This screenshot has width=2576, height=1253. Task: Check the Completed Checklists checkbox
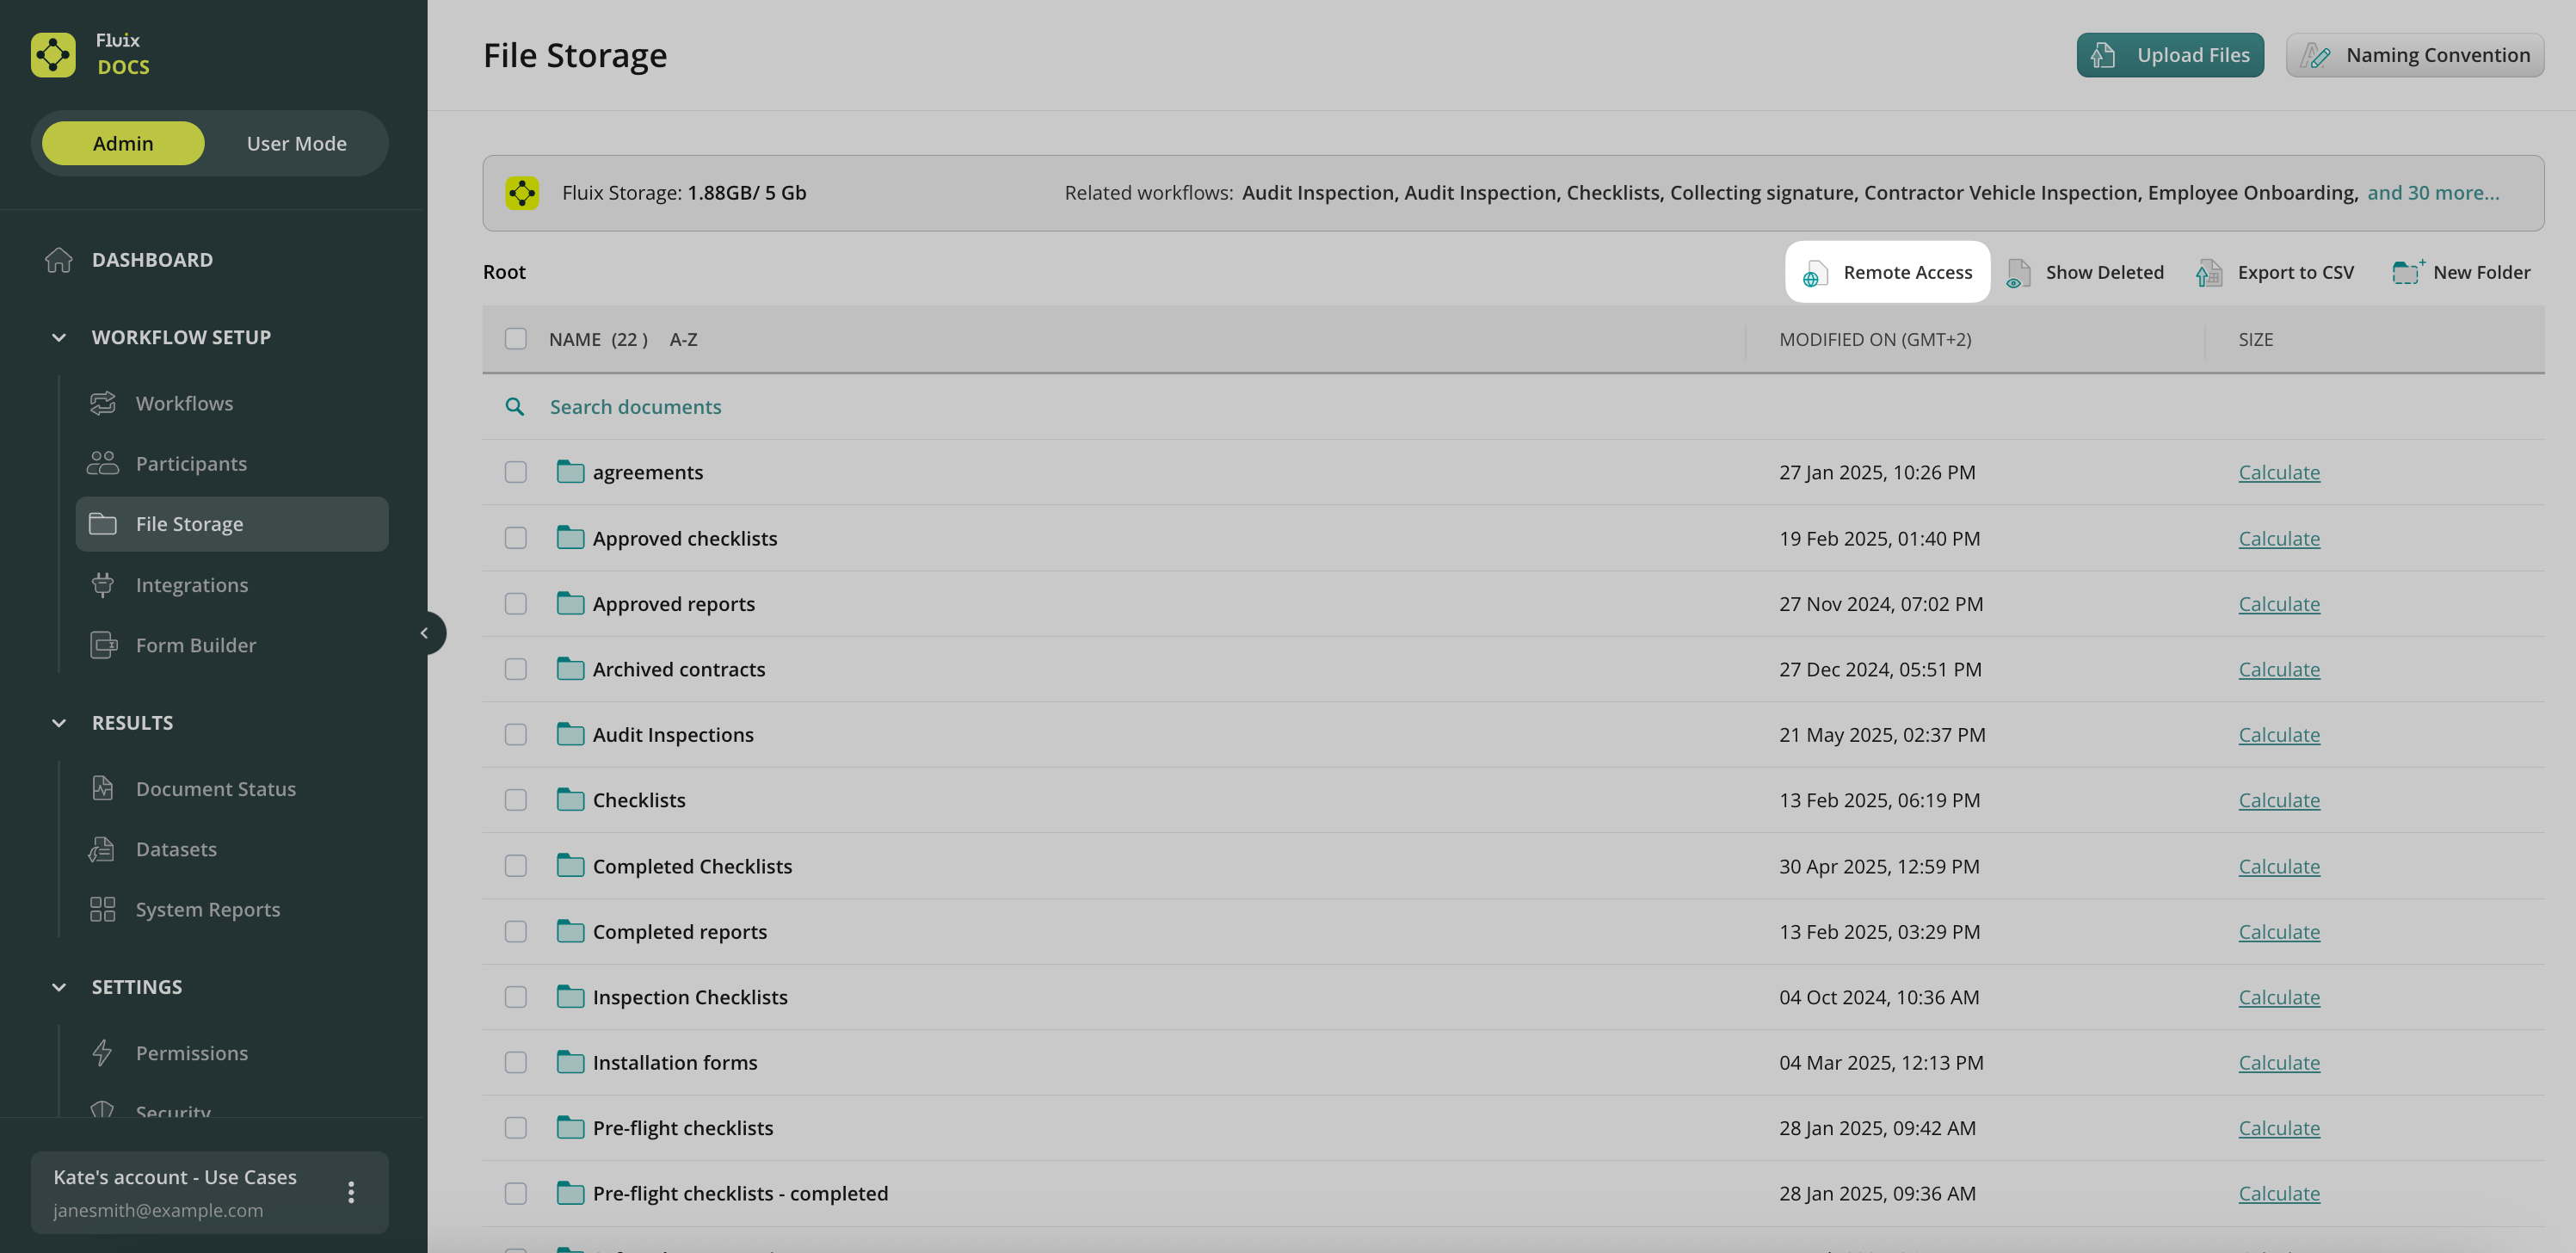tap(516, 866)
